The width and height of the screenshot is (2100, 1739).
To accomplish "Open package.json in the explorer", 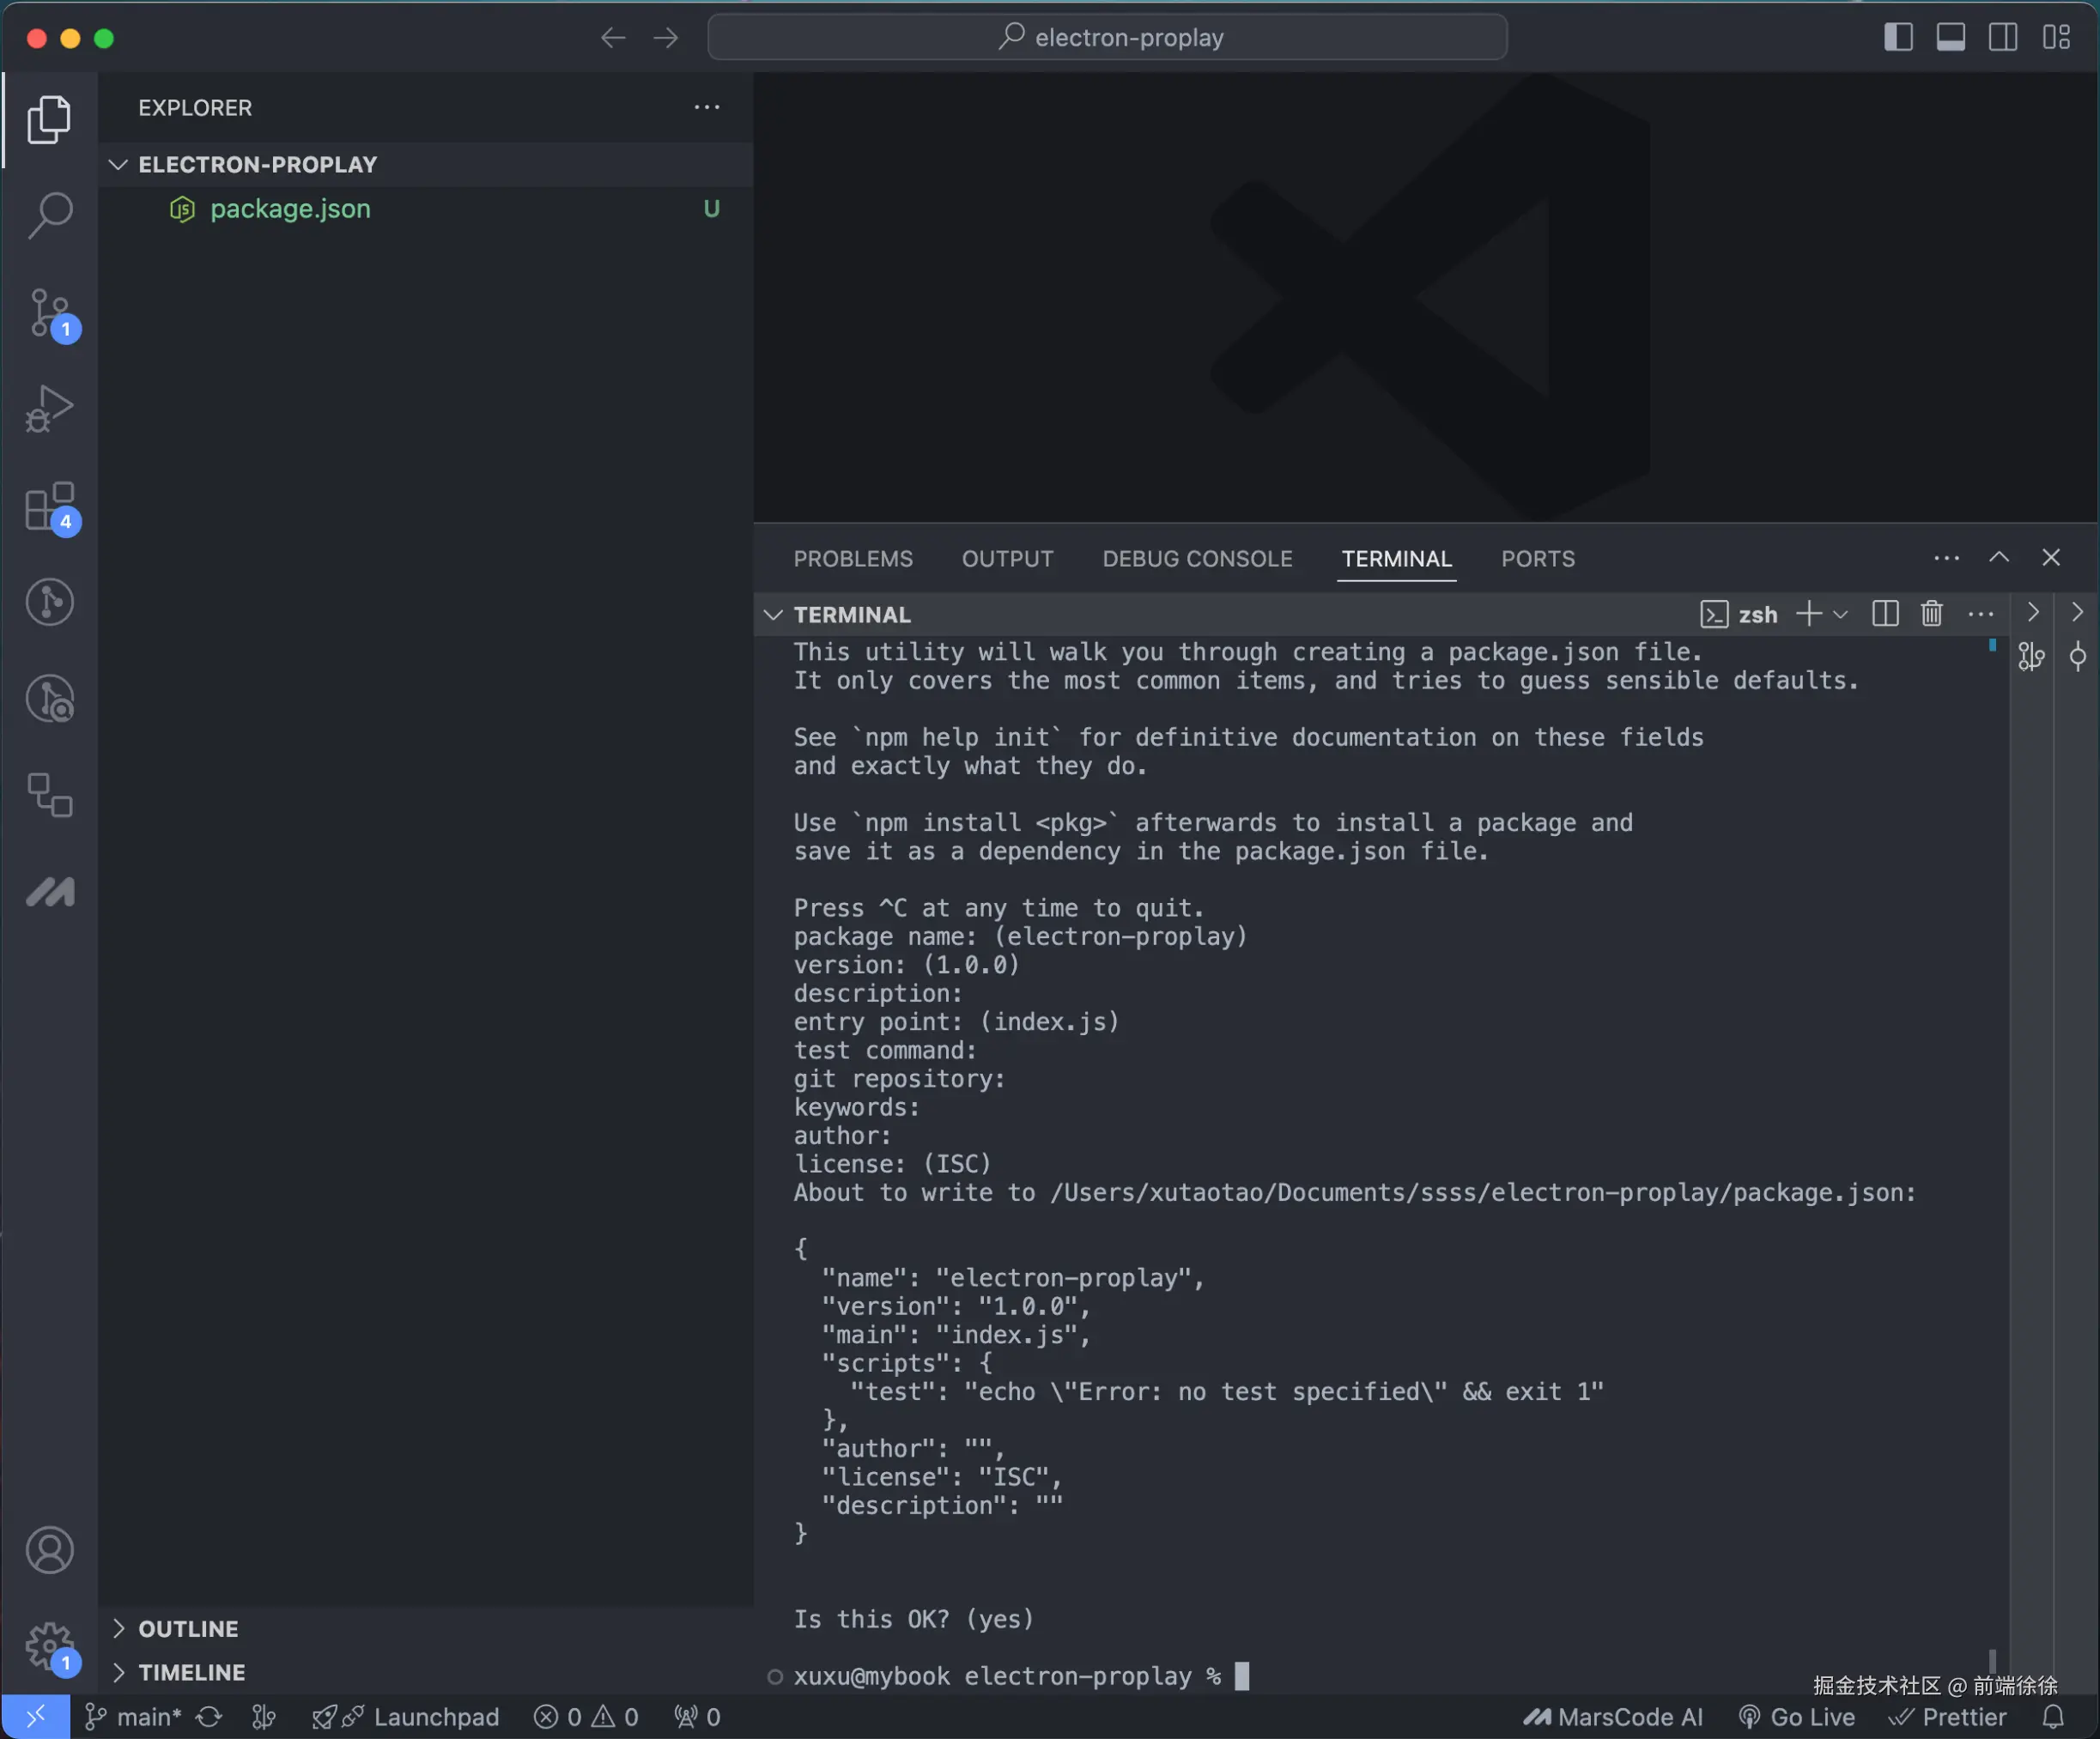I will (290, 209).
